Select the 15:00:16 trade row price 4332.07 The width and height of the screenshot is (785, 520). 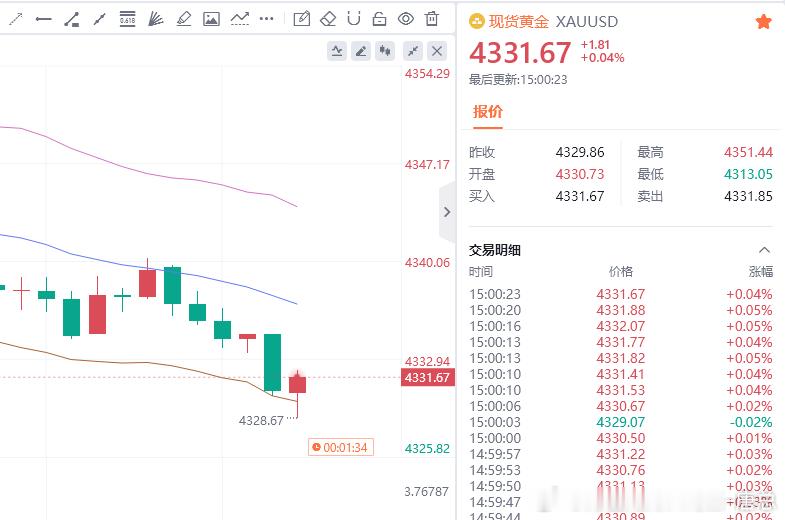pyautogui.click(x=620, y=326)
